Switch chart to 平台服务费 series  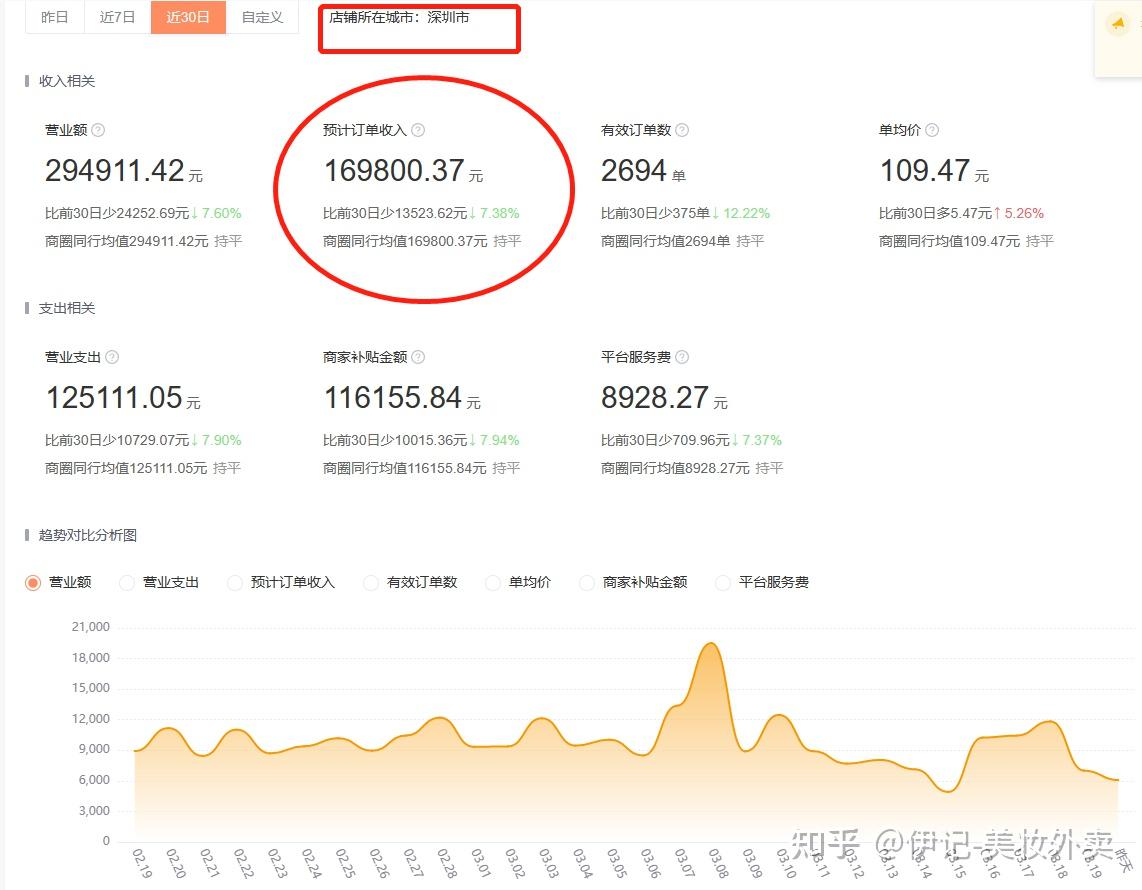coord(721,582)
